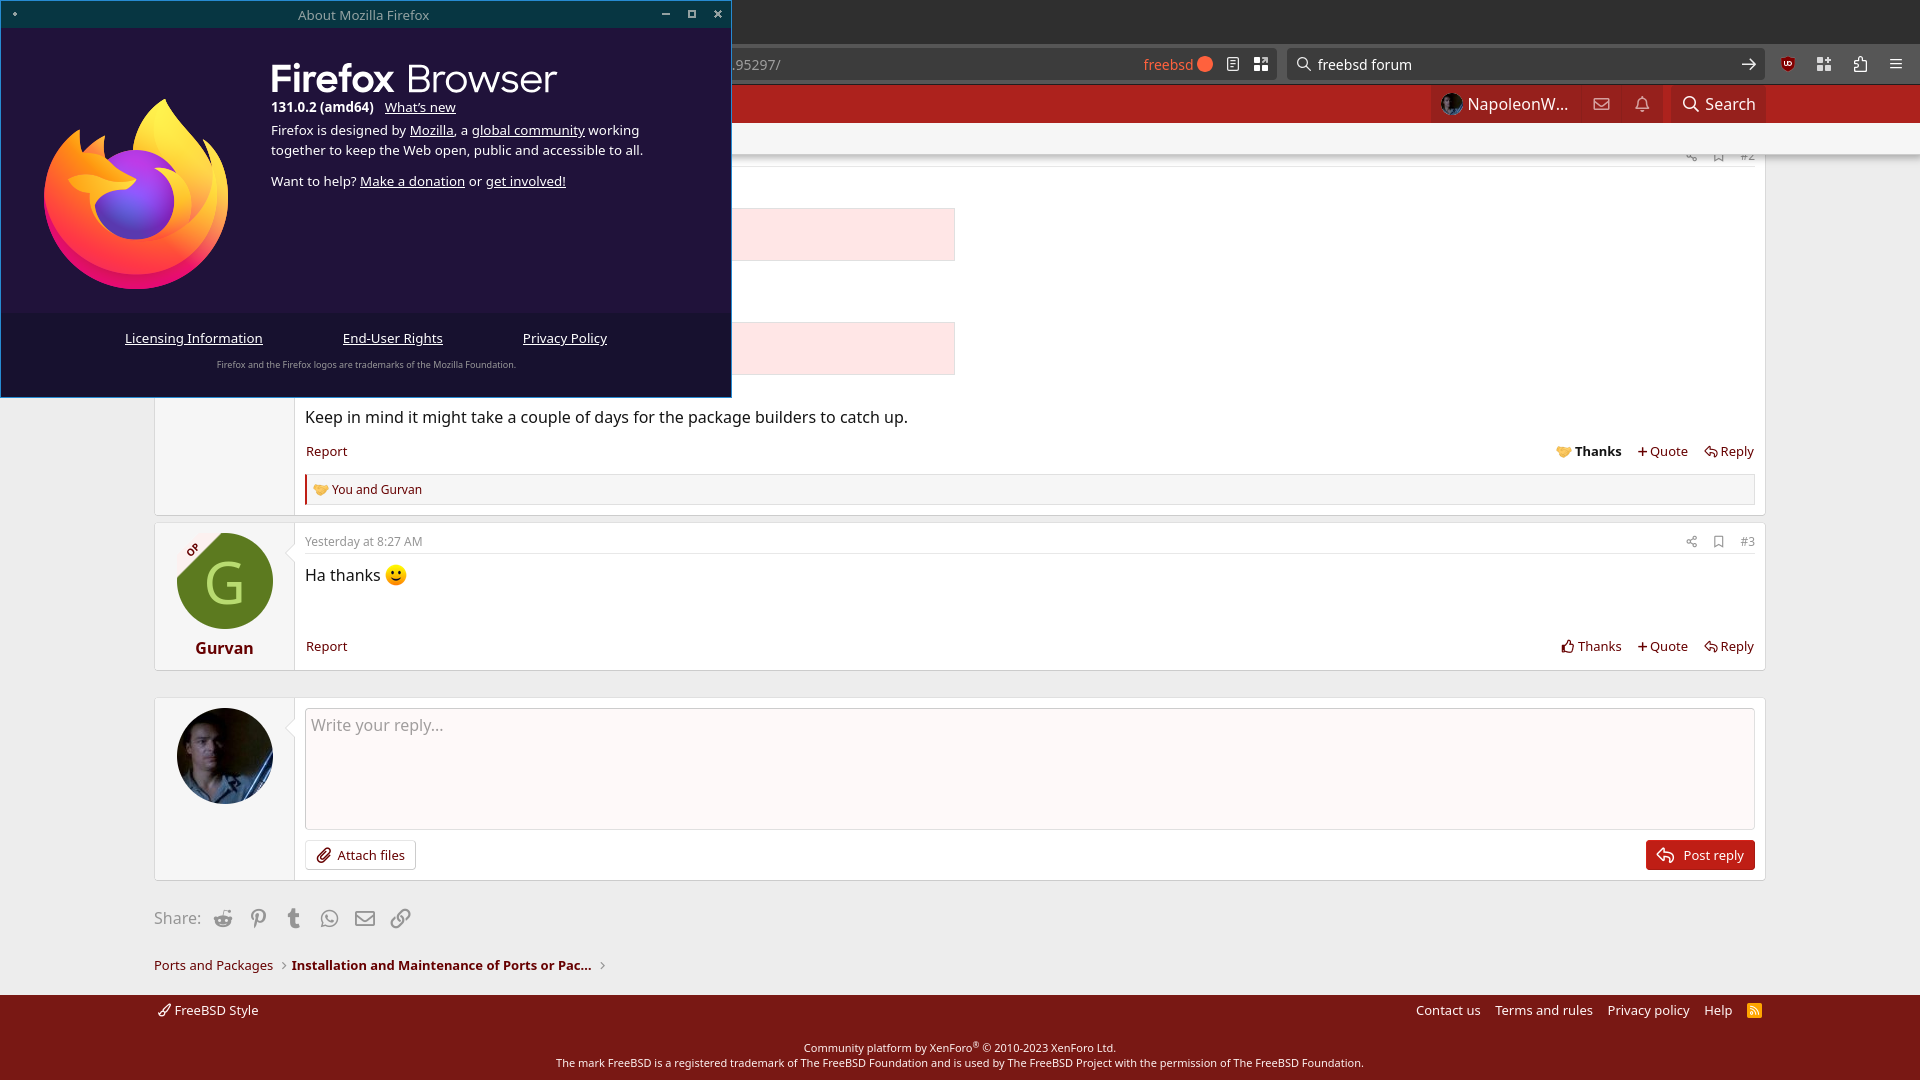
Task: Copy thread link using the chain icon
Action: (400, 918)
